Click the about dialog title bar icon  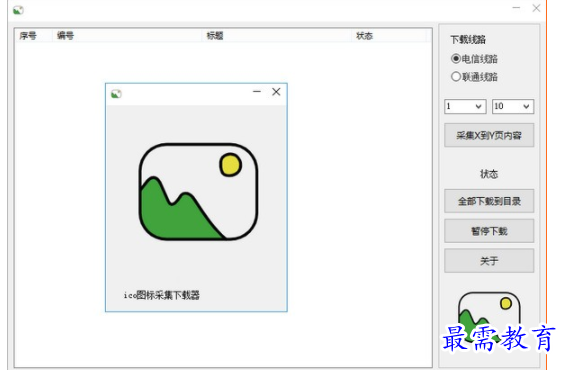116,94
